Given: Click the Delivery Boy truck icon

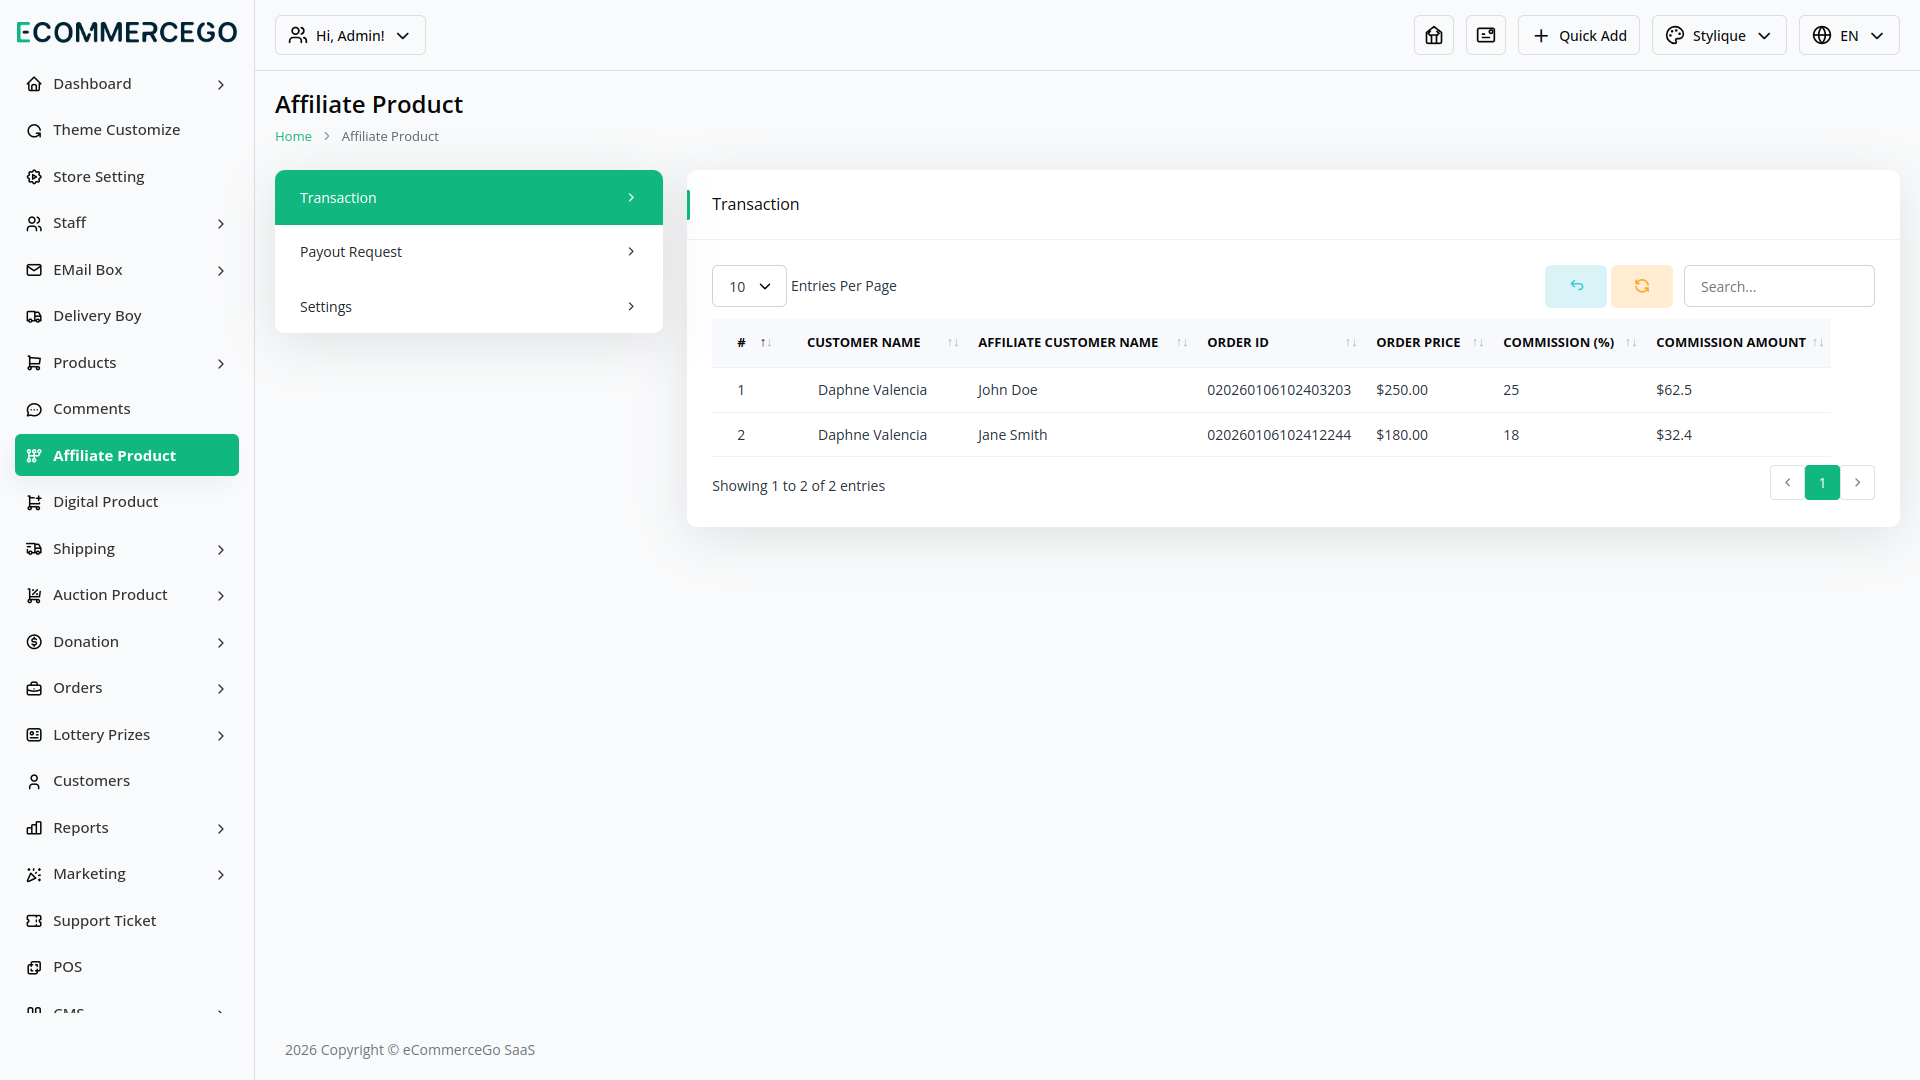Looking at the screenshot, I should 34,316.
